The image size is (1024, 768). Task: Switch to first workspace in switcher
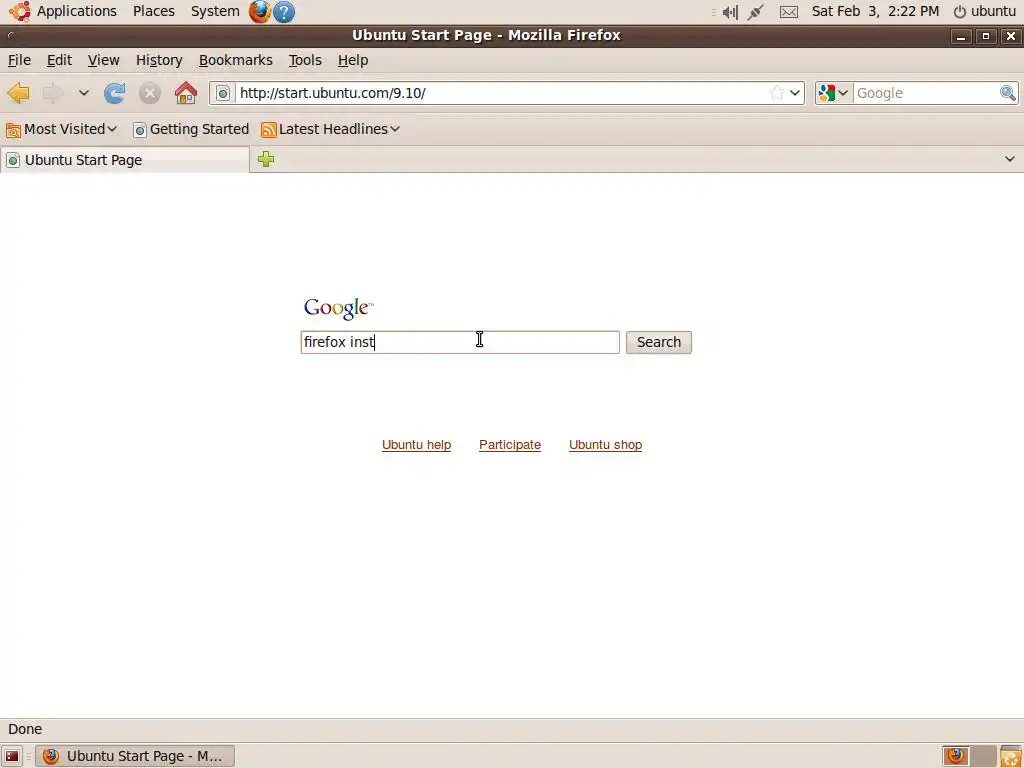click(955, 756)
